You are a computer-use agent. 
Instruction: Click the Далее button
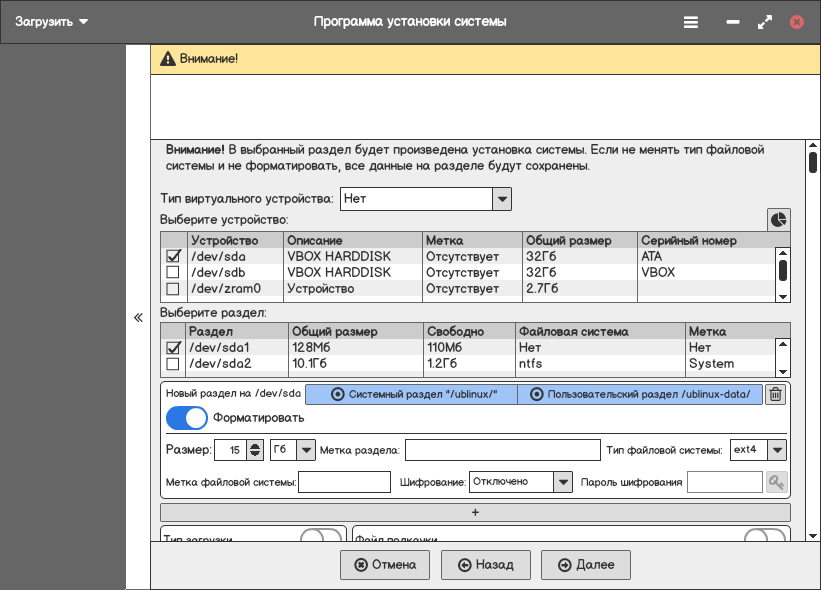coord(586,565)
